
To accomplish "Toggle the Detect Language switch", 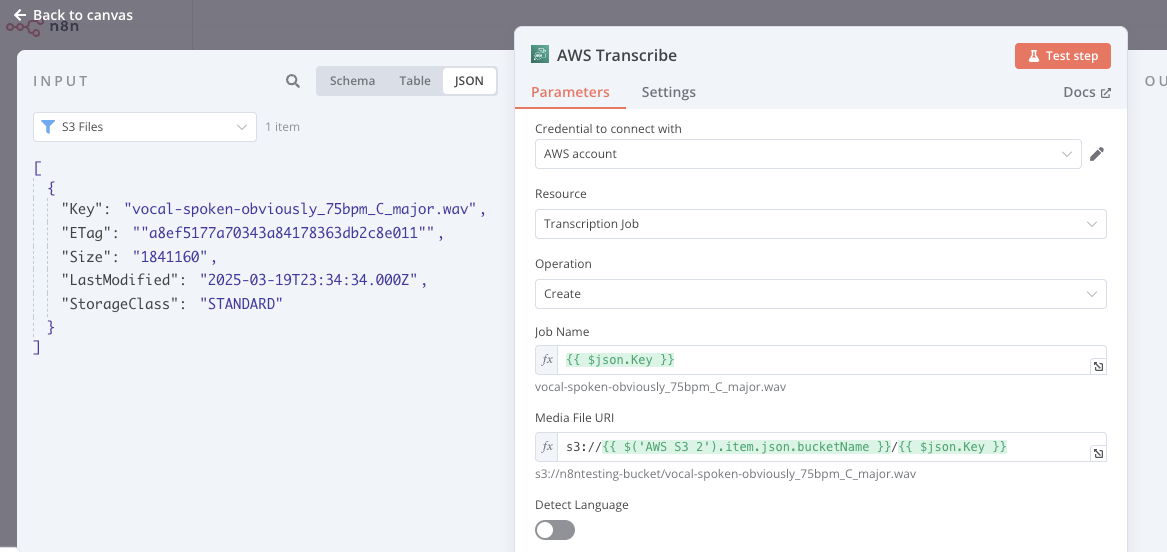I will pyautogui.click(x=555, y=530).
